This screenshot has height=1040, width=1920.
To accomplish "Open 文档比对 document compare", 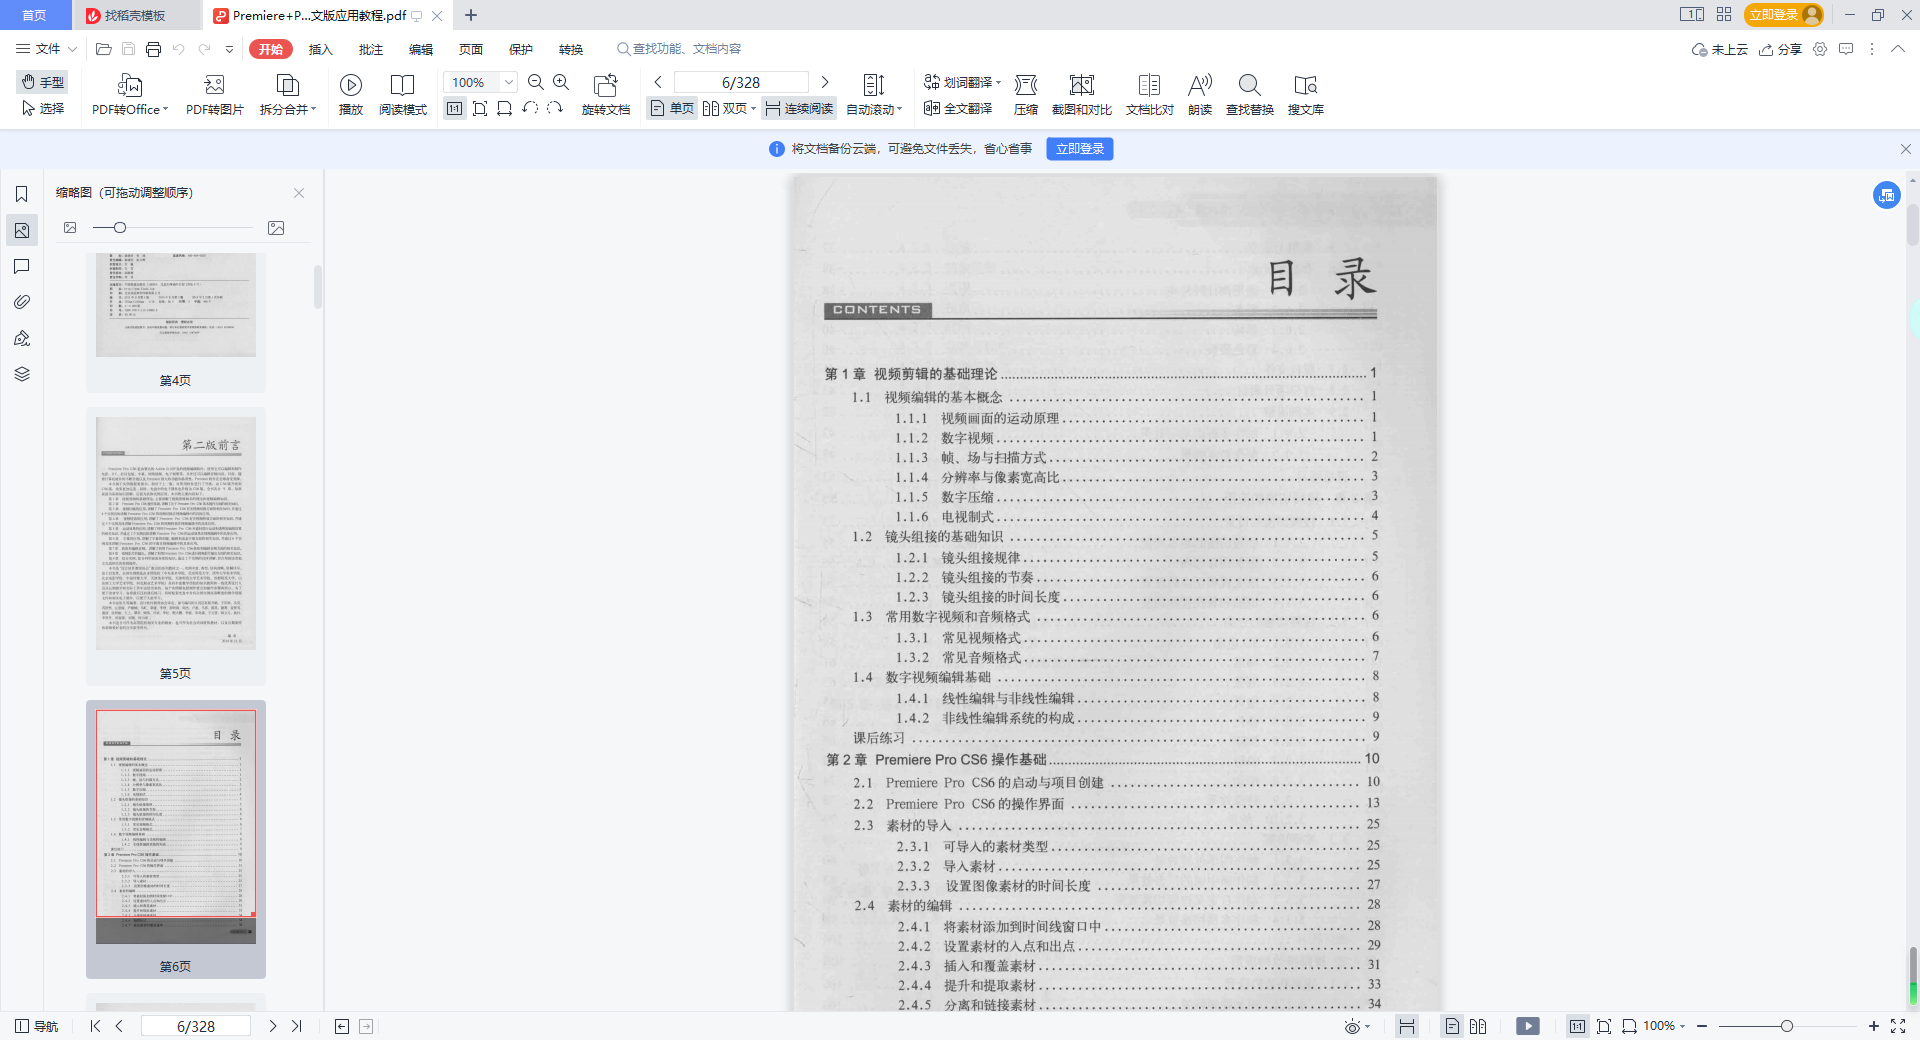I will pos(1150,95).
